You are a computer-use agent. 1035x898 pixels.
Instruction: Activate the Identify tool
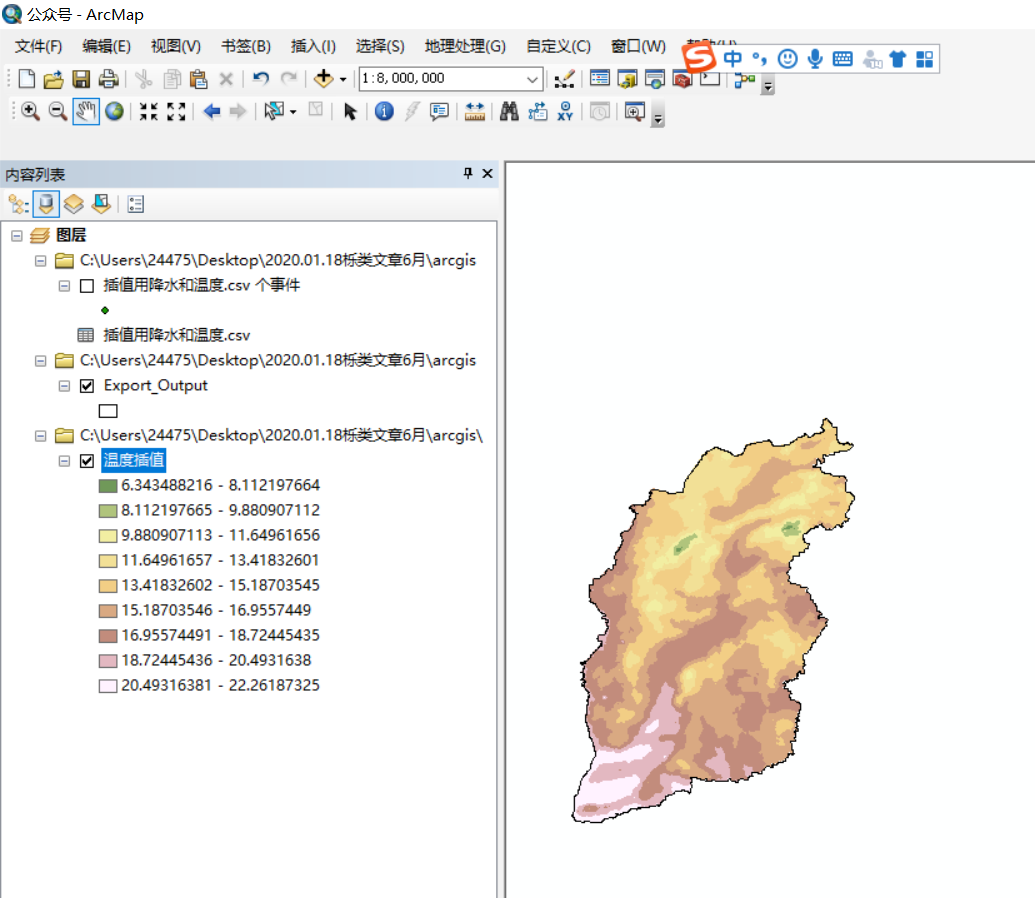(x=384, y=111)
